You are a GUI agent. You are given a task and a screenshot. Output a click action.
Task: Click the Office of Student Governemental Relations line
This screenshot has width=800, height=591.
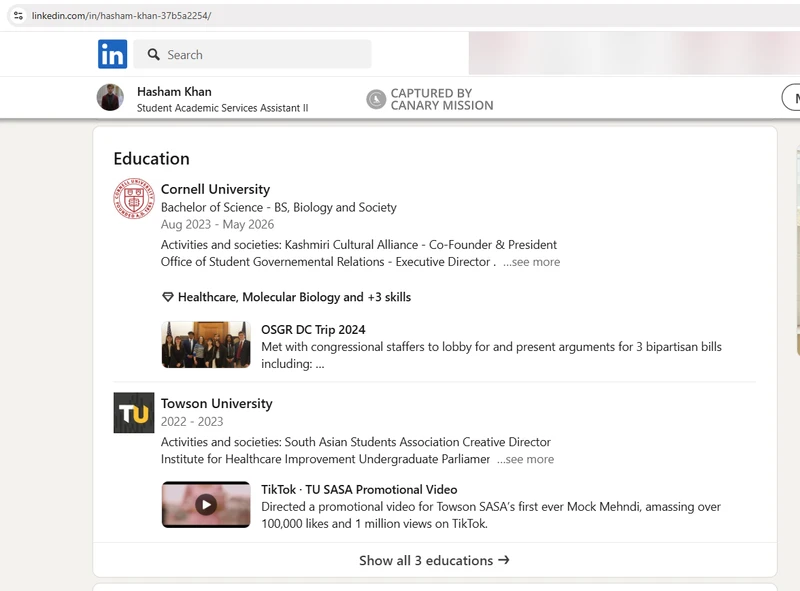(x=328, y=262)
